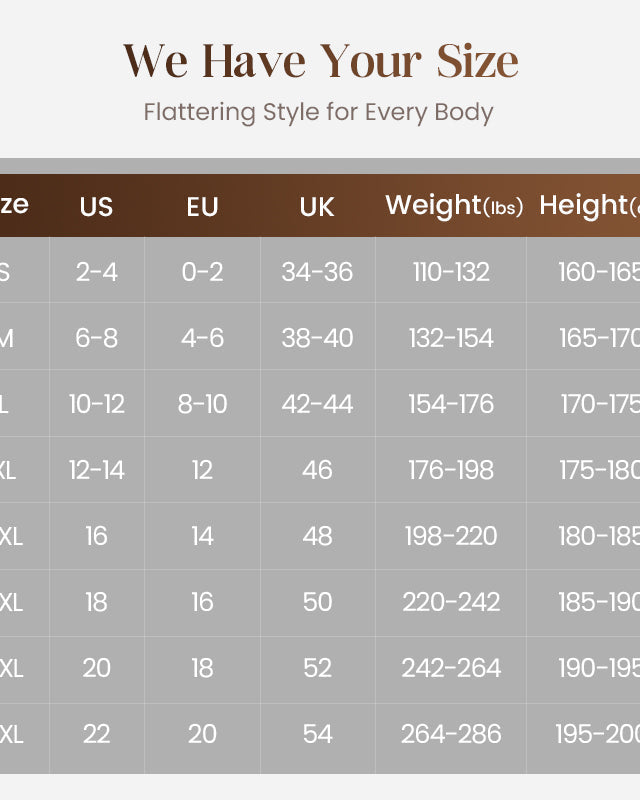
Task: Click the Weight(lbs) column header
Action: tap(454, 206)
